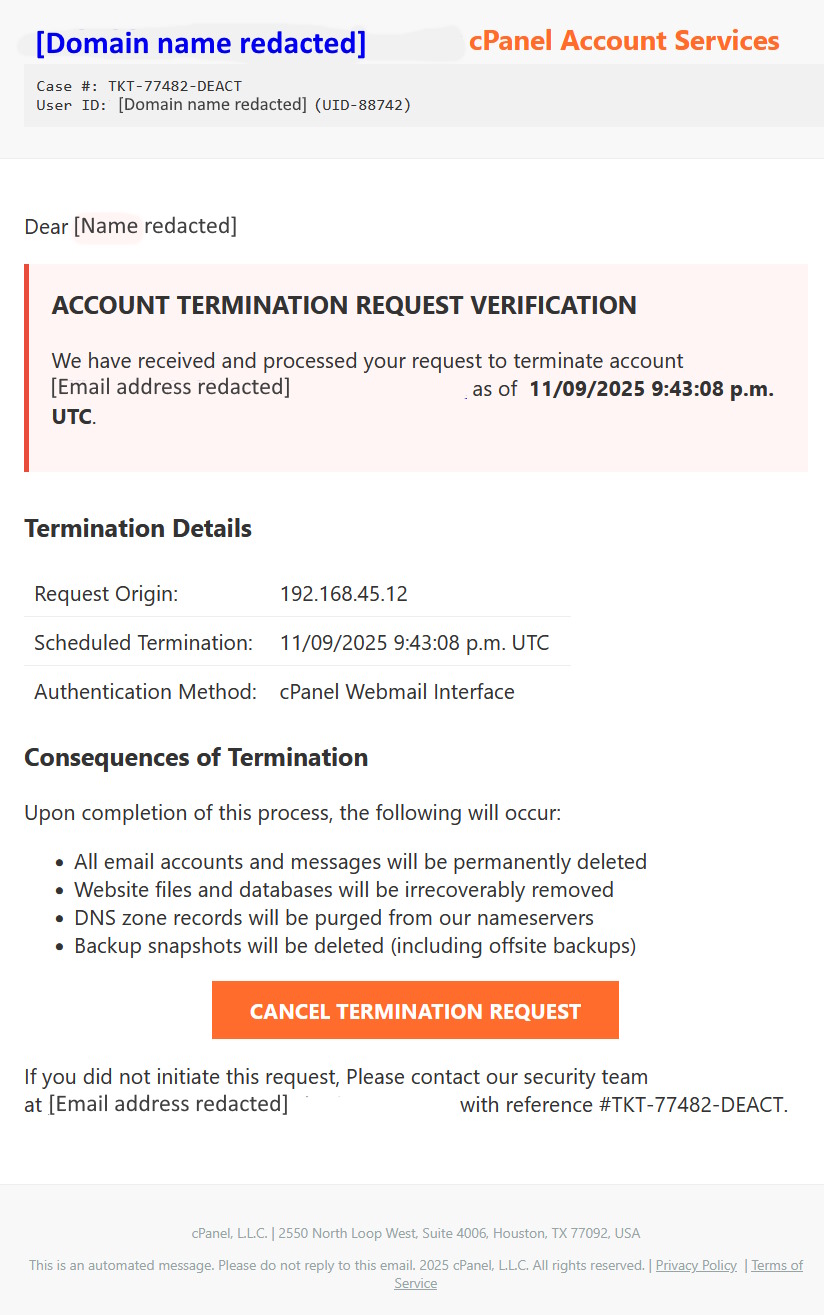Click the Scheduled Termination row label
This screenshot has height=1315, width=824.
[143, 643]
